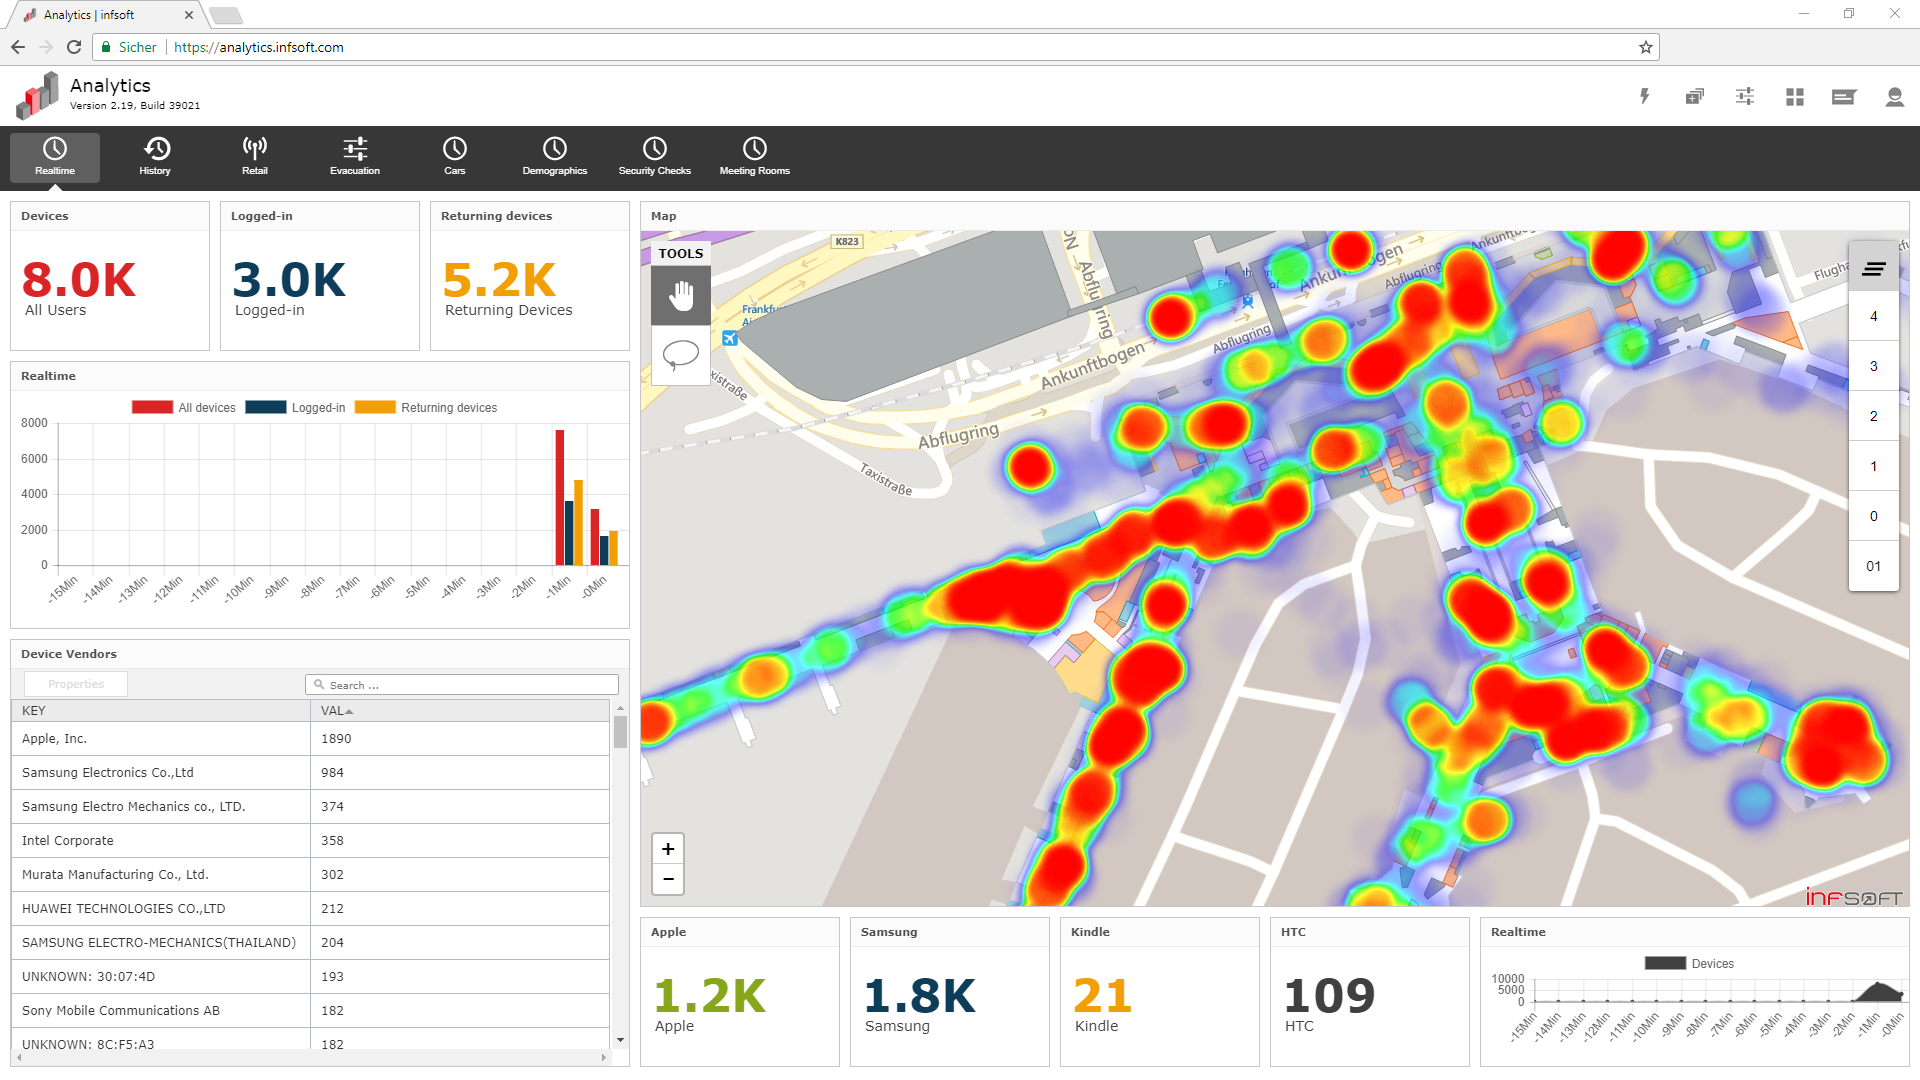Click the zoom in button on map

pyautogui.click(x=669, y=848)
